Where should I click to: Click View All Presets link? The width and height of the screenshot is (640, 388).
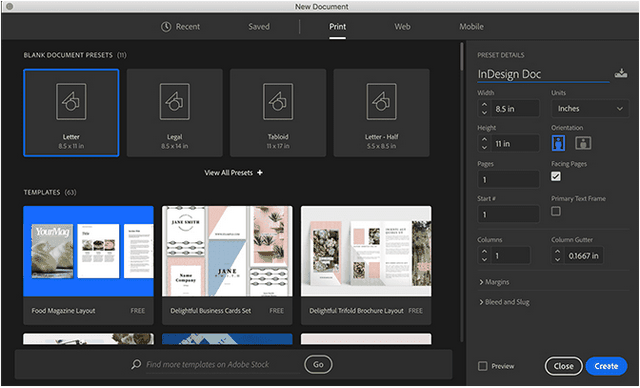click(x=233, y=173)
